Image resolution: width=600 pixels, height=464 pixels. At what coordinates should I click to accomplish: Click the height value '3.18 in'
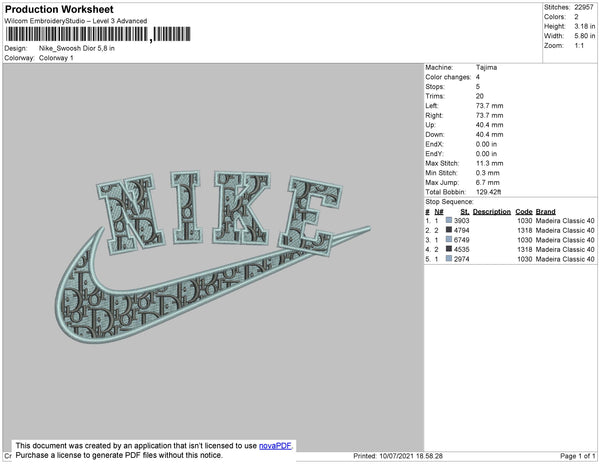tap(585, 26)
